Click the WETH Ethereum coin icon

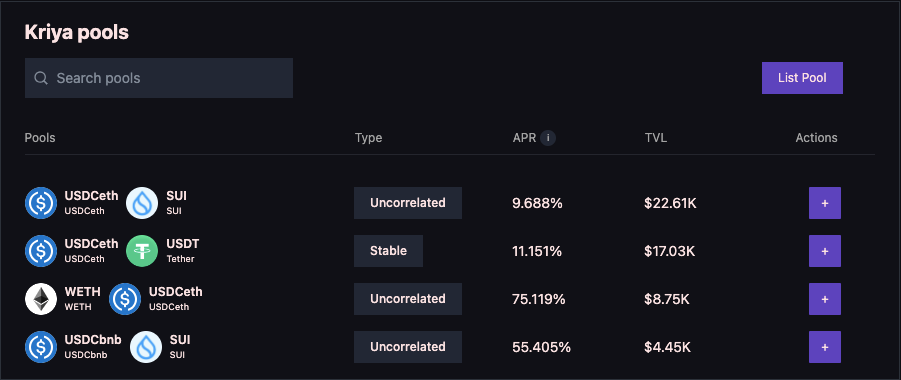point(41,299)
